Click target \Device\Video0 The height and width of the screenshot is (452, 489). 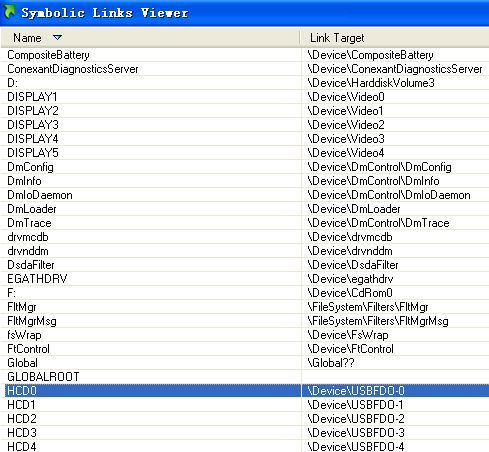click(x=346, y=97)
